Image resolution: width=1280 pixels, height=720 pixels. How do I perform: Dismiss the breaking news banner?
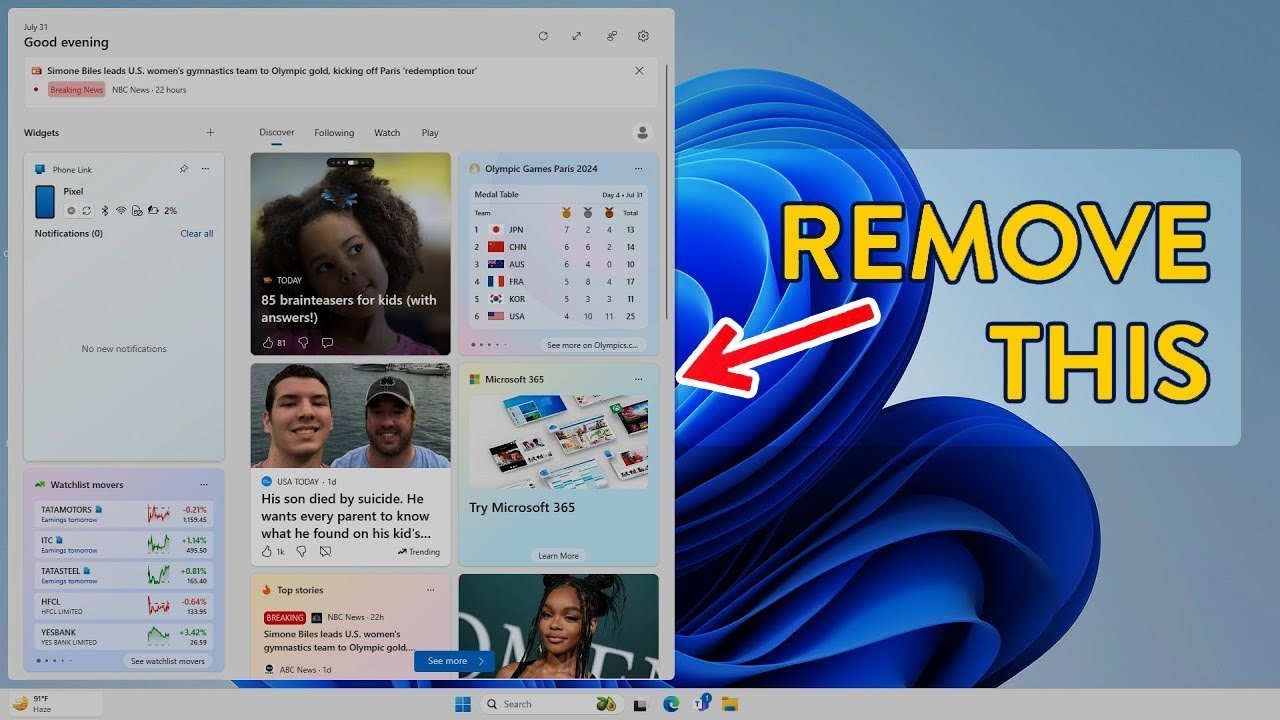pyautogui.click(x=639, y=71)
